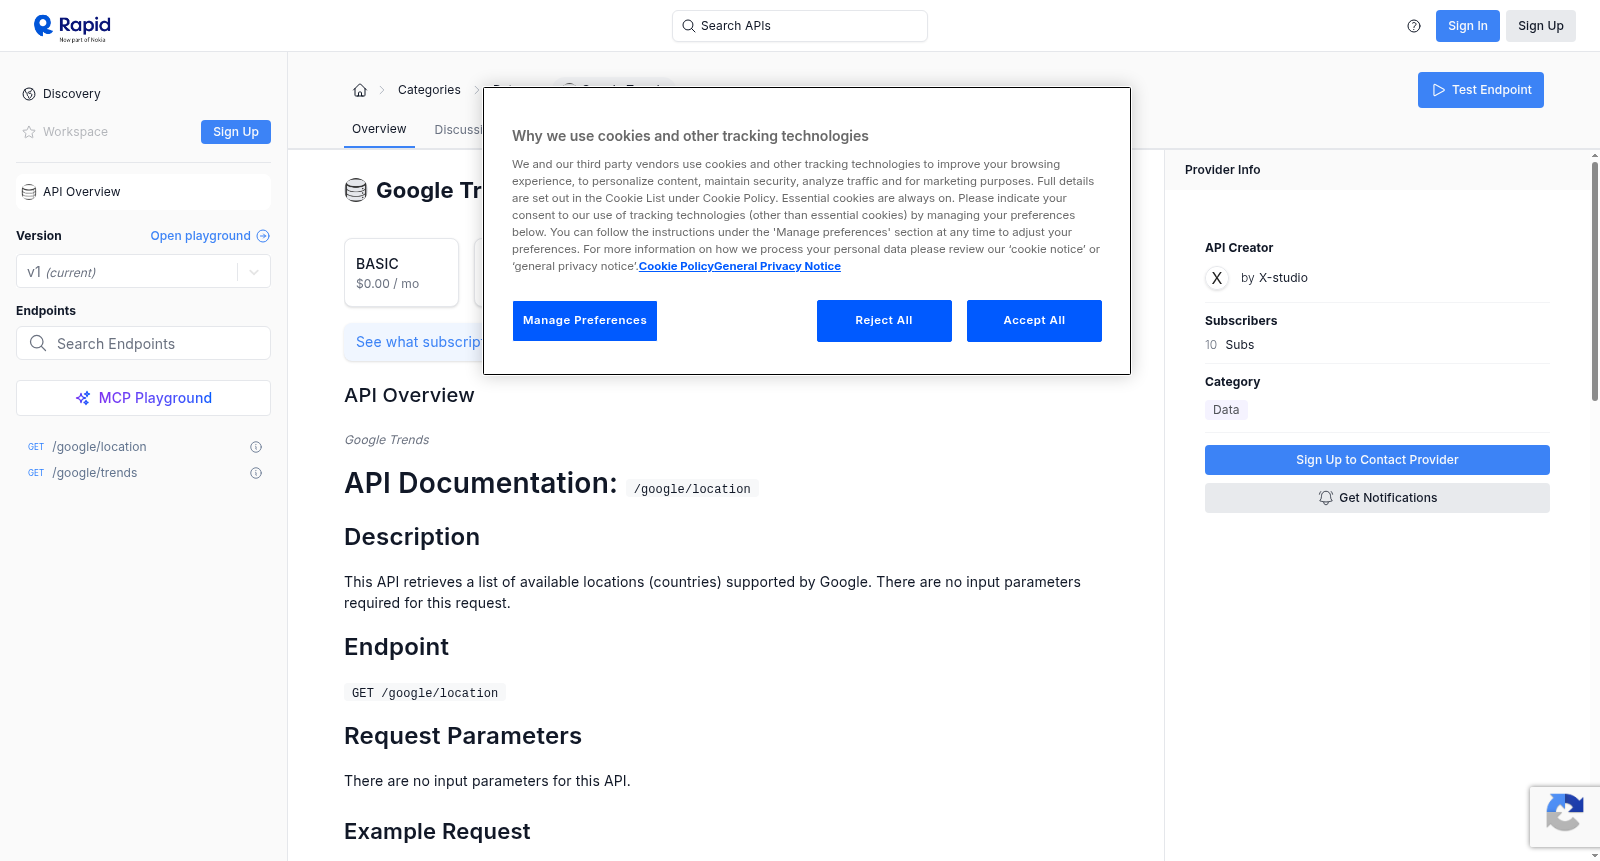Select GET /google/location endpoint
The image size is (1600, 861).
pos(143,447)
